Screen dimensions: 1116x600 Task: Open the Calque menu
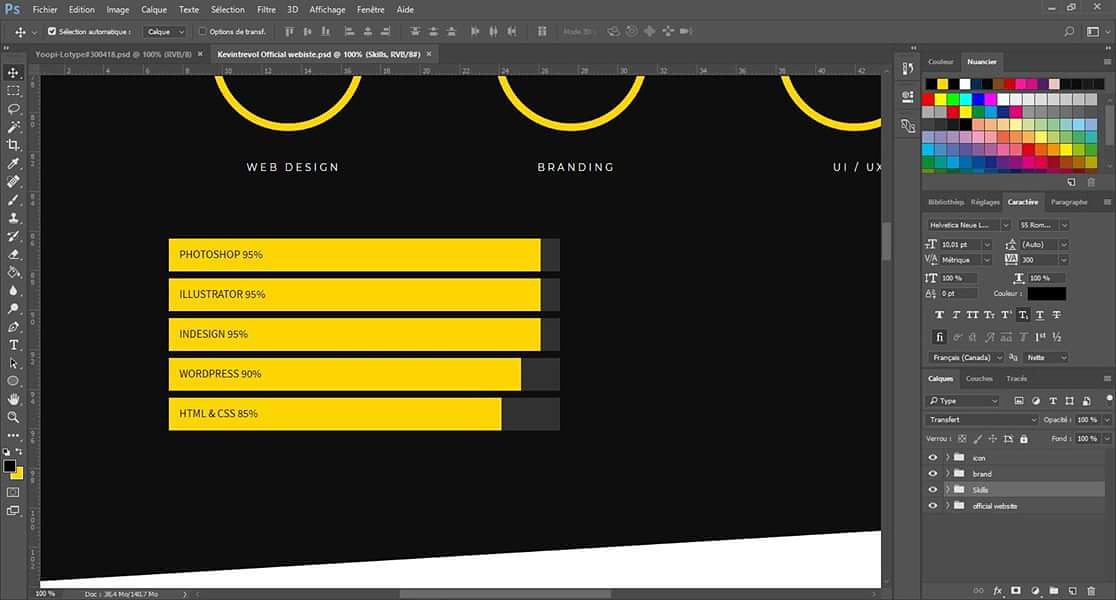point(154,10)
